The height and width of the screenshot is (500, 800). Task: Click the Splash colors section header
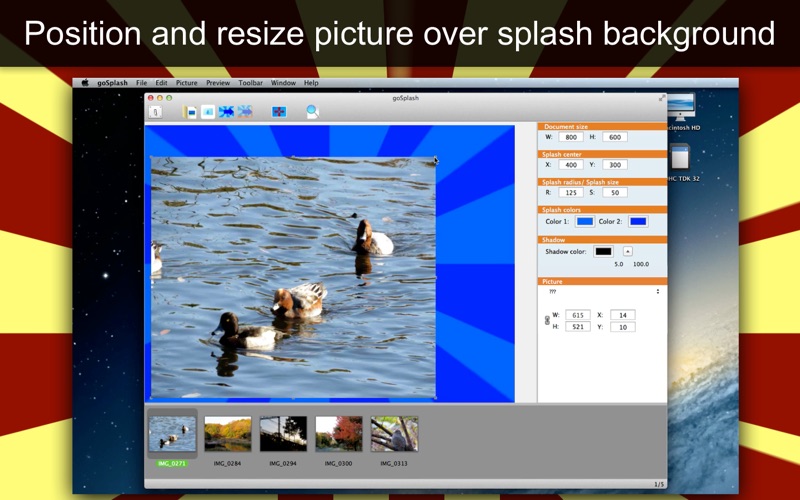point(602,210)
